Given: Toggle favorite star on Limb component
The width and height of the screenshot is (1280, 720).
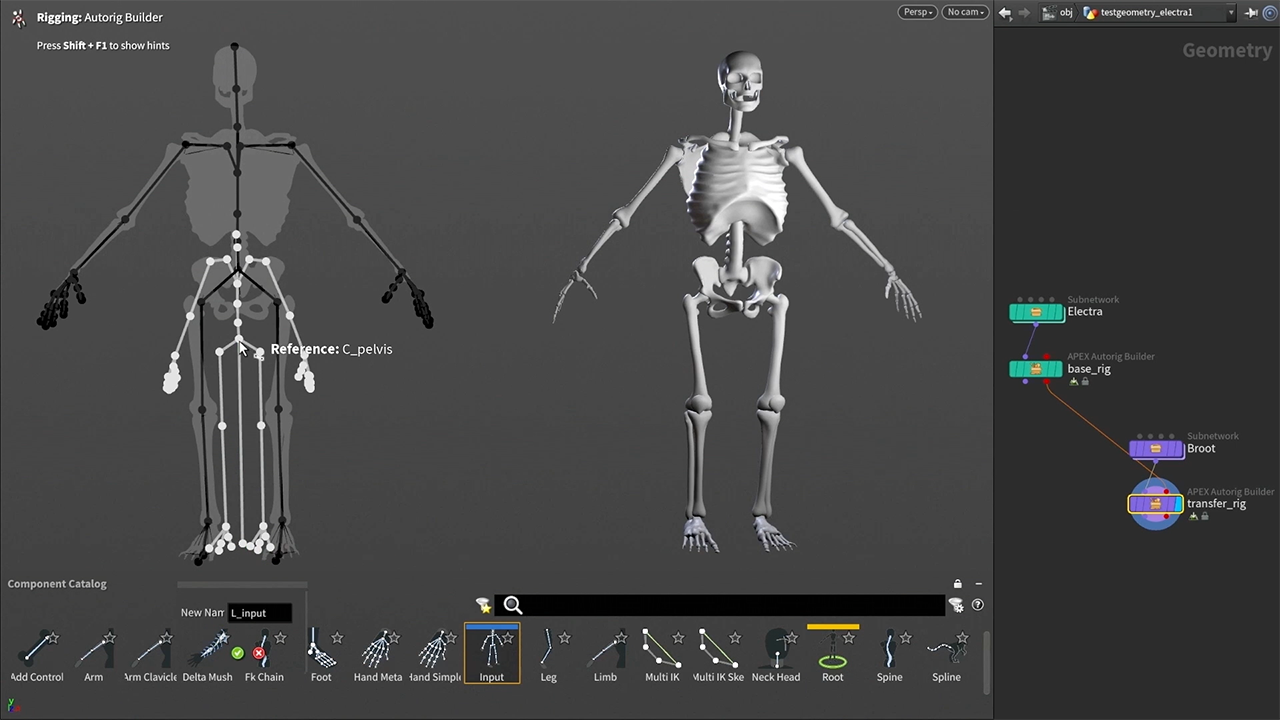Looking at the screenshot, I should point(621,638).
